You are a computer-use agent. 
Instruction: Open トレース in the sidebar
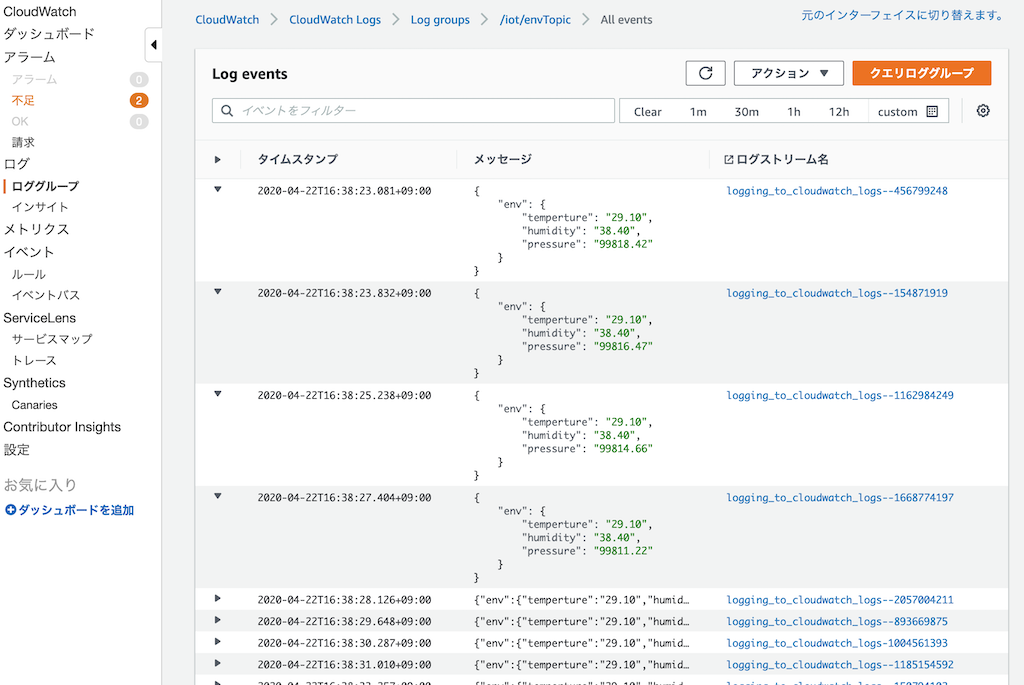34,360
